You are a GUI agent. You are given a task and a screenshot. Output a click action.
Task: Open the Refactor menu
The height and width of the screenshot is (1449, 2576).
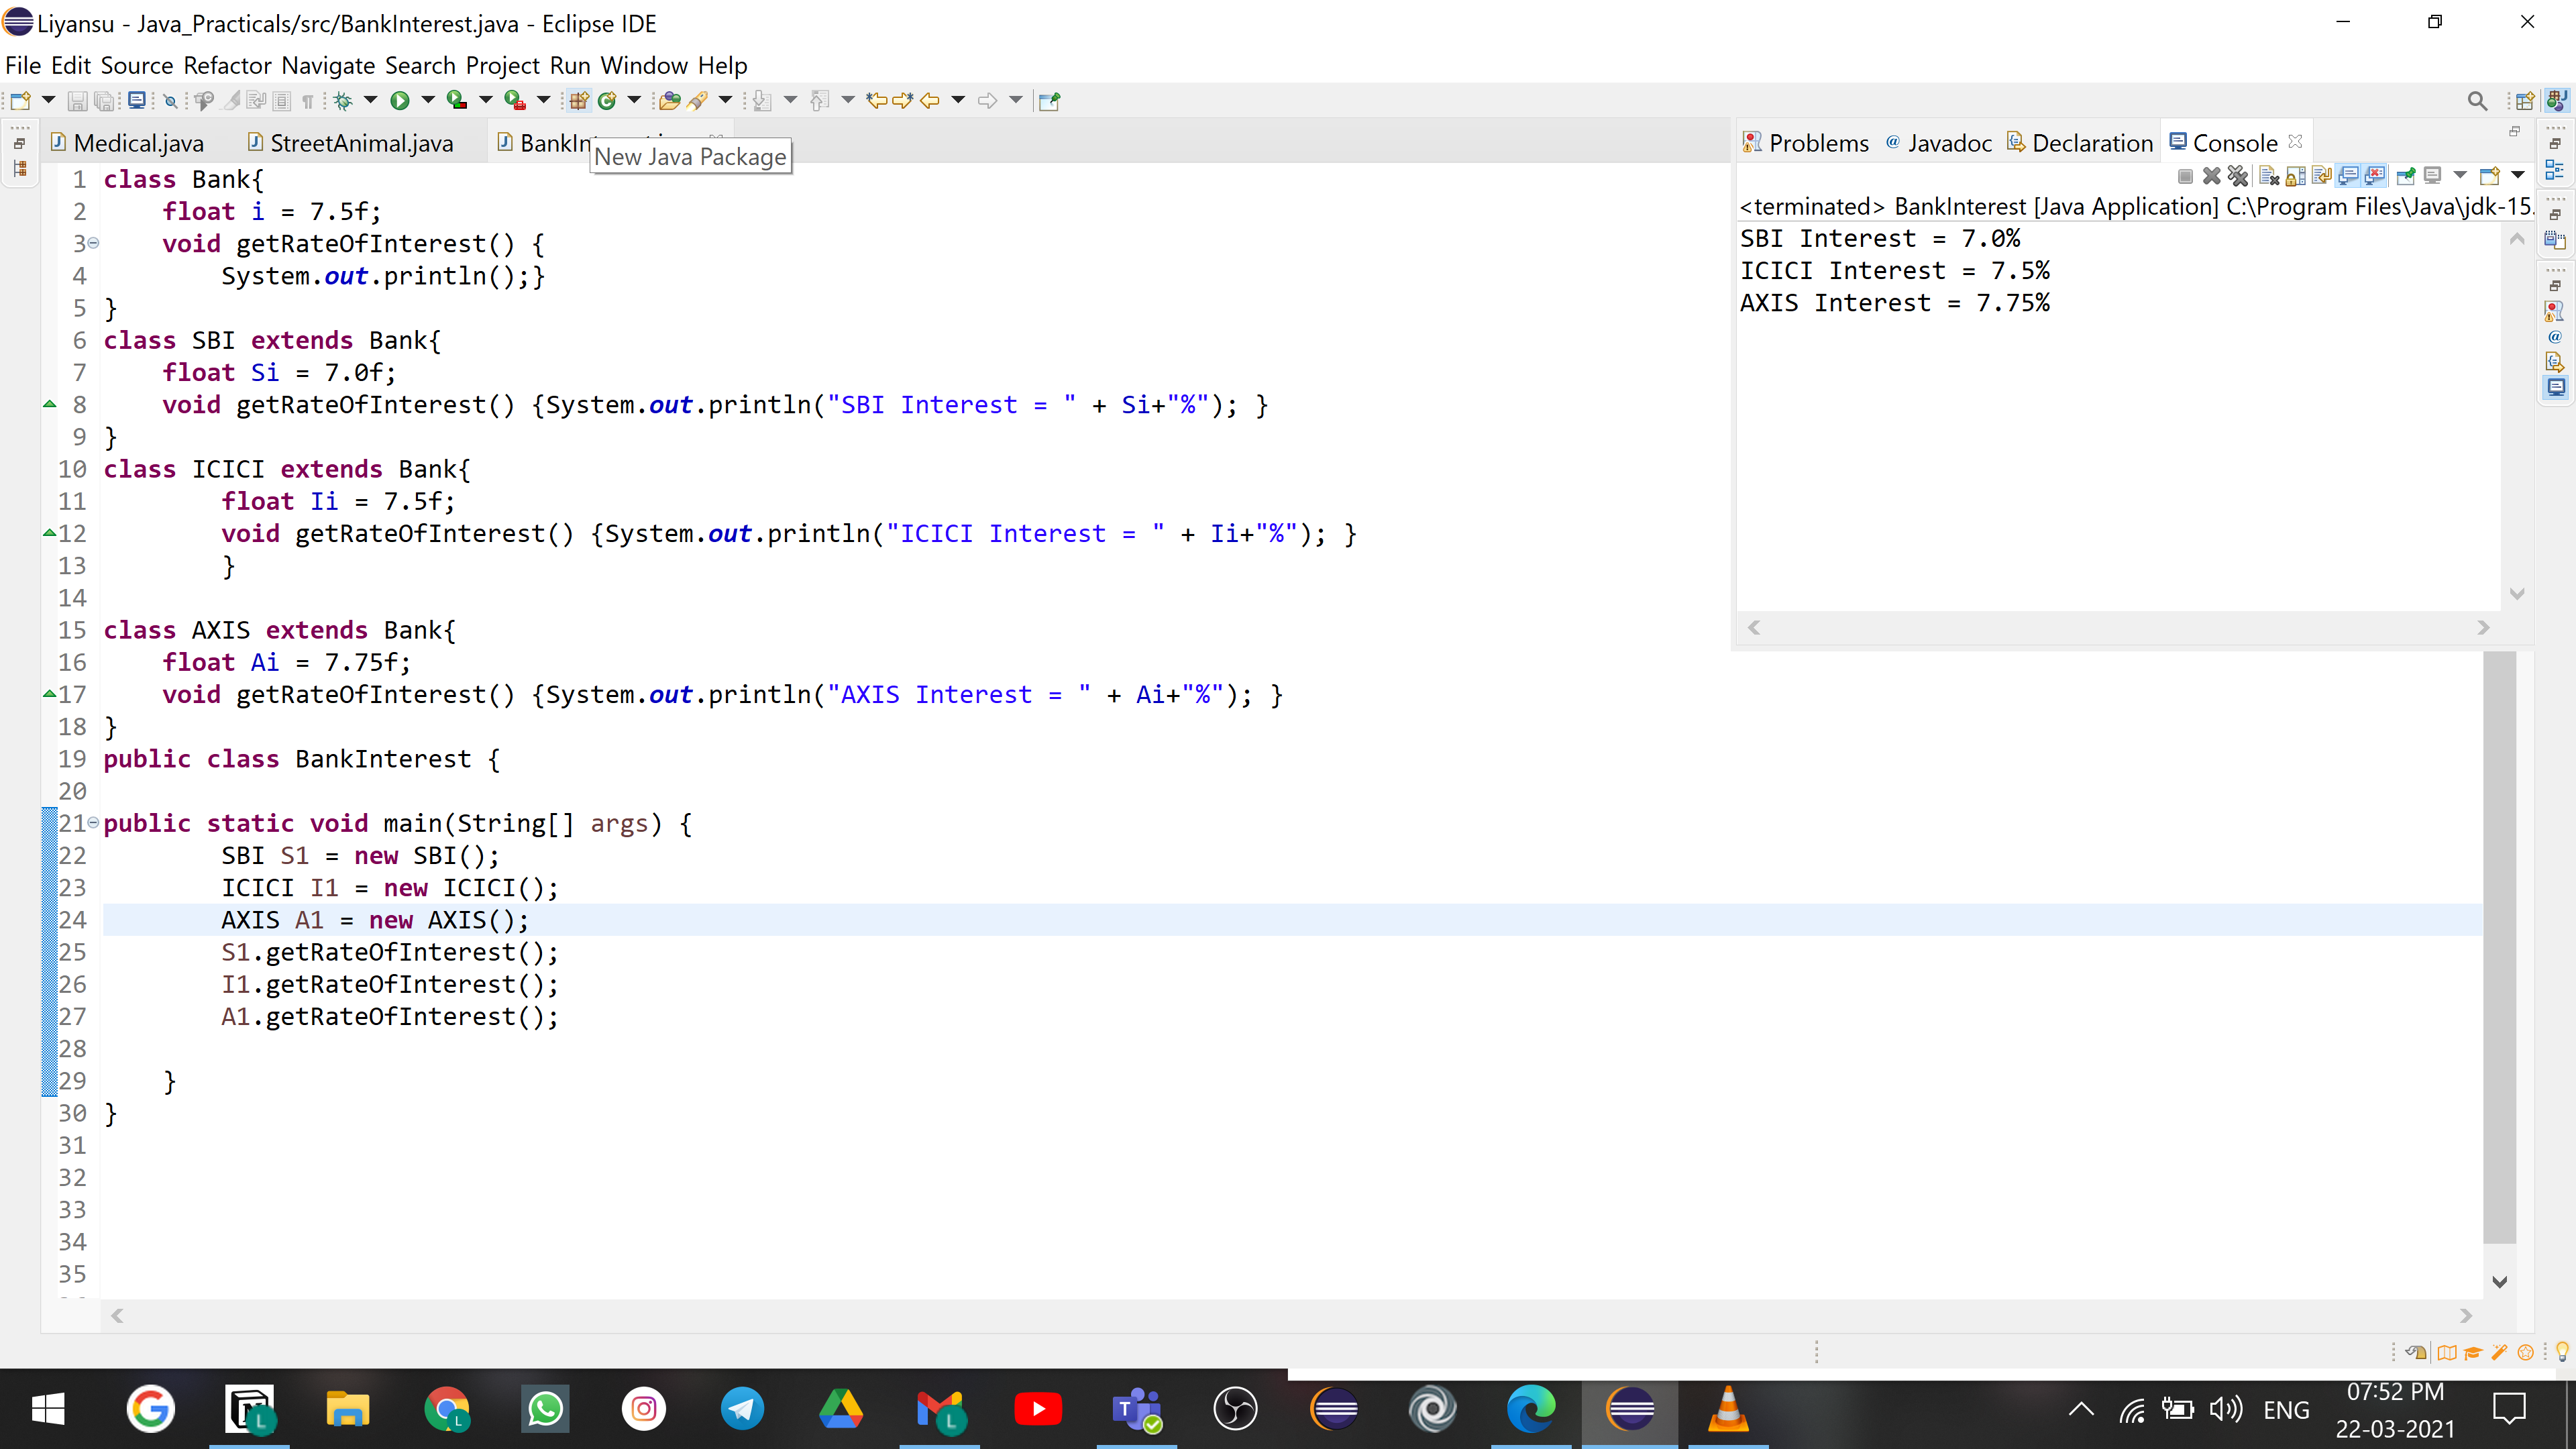(x=227, y=66)
